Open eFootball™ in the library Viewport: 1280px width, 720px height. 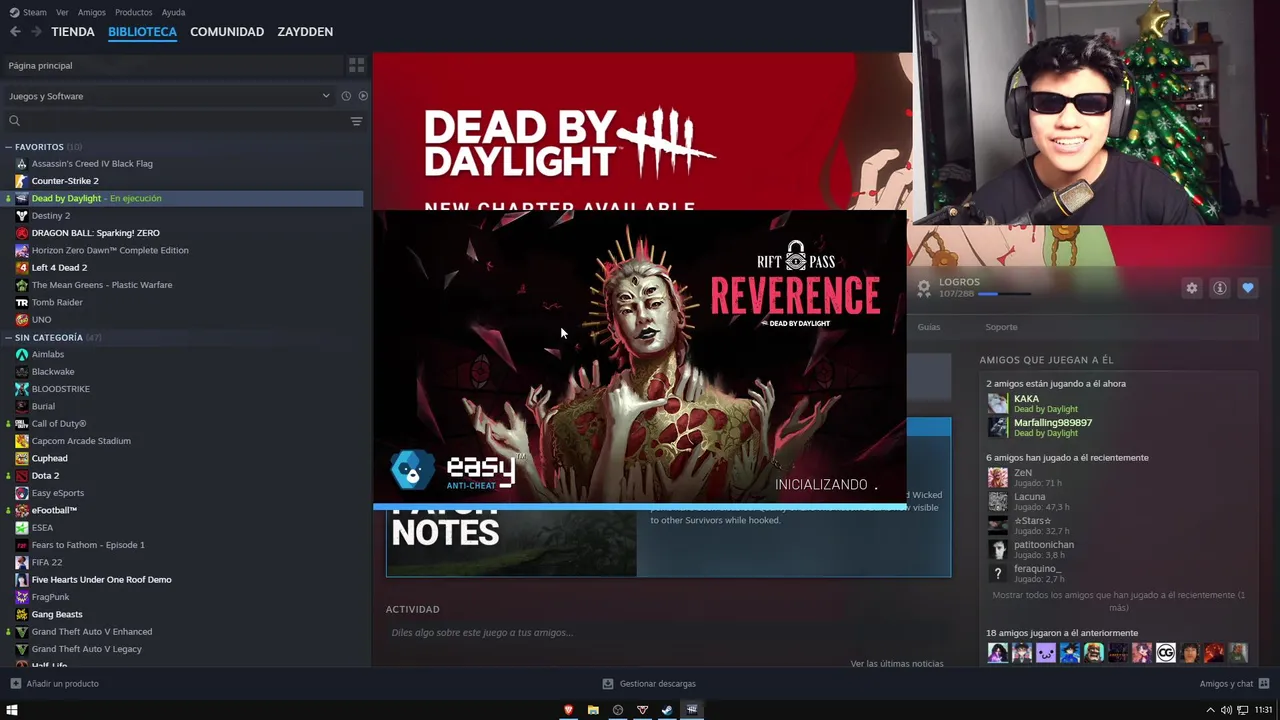coord(54,510)
